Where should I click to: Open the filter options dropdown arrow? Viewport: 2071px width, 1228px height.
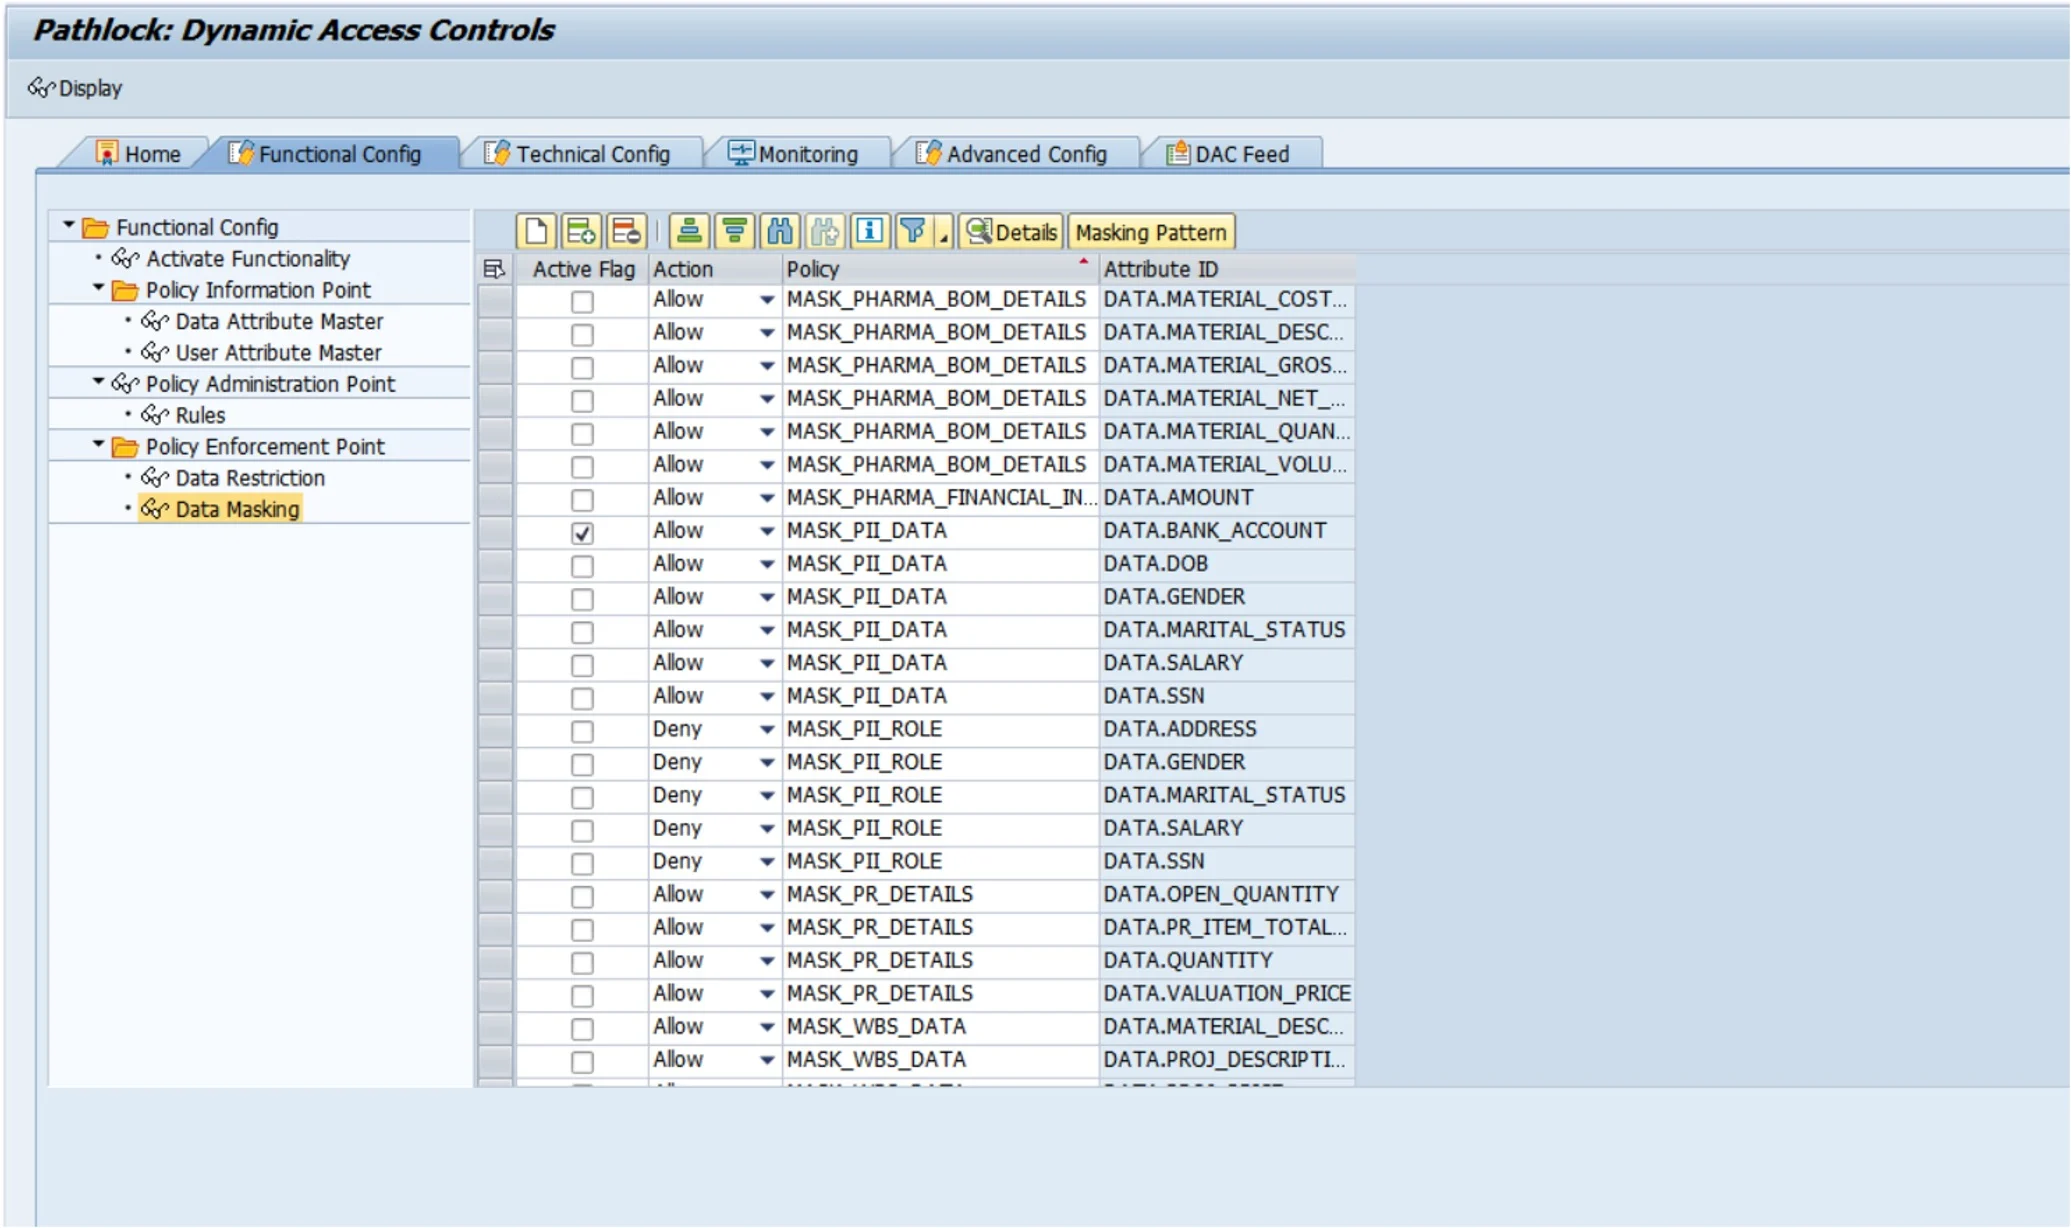943,235
